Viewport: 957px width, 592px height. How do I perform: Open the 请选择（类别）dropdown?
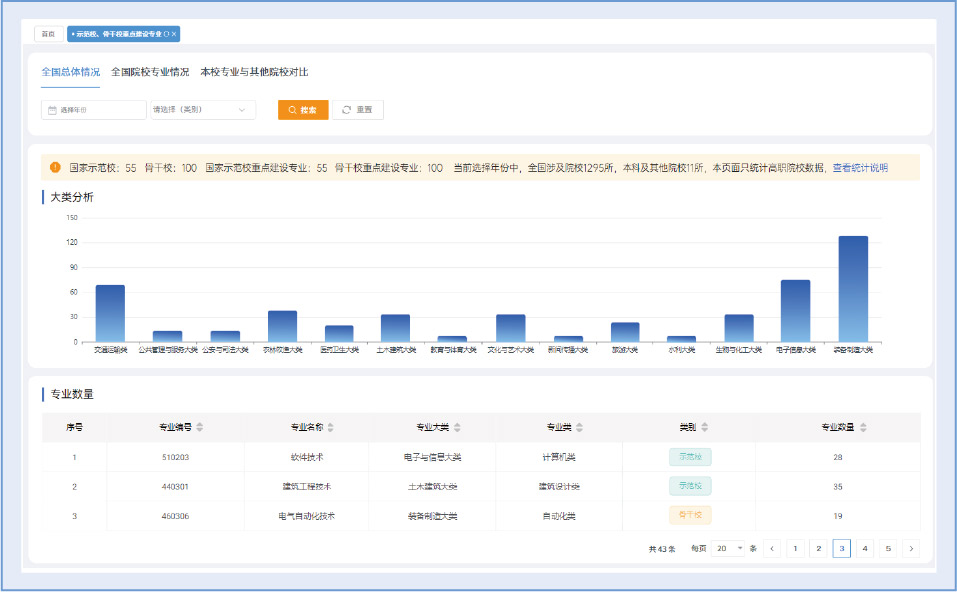(203, 110)
